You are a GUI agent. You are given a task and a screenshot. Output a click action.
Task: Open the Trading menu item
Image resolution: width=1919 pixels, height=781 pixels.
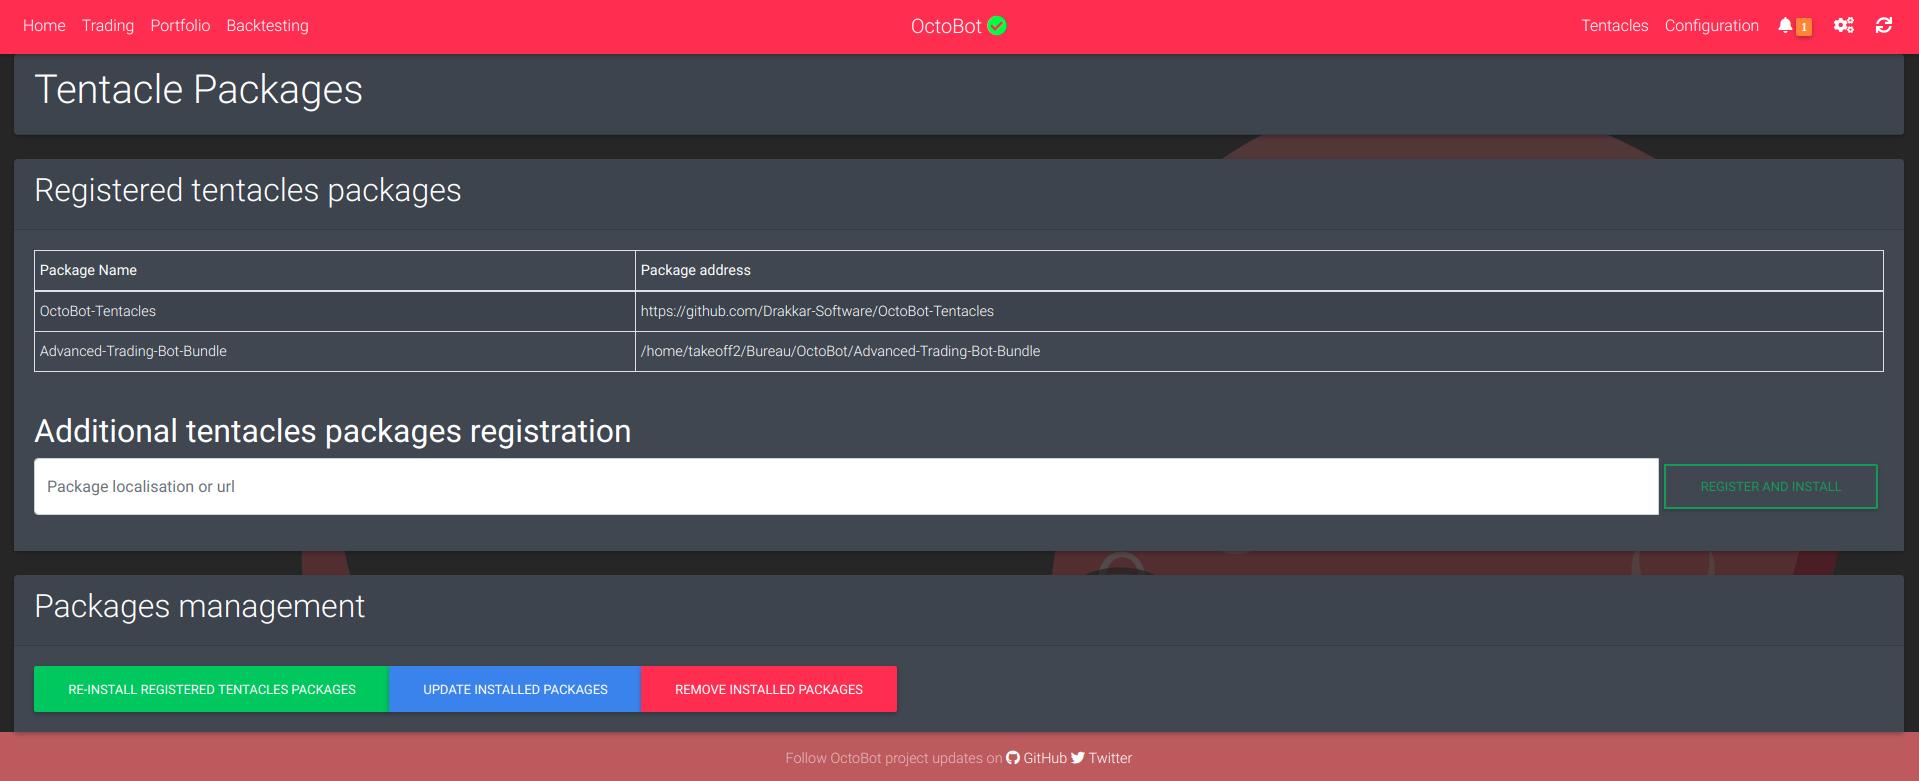tap(108, 26)
